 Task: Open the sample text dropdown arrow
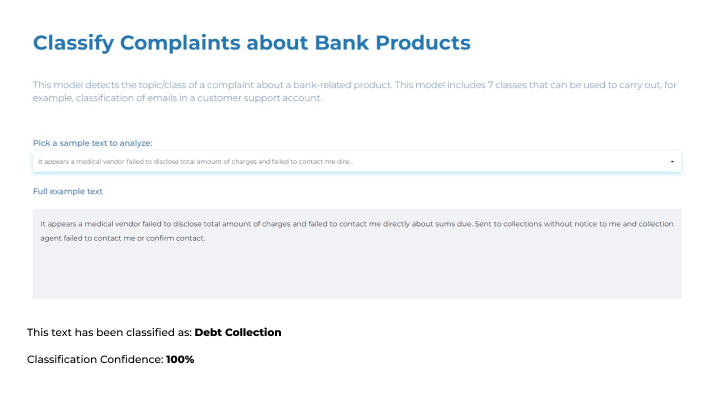coord(672,162)
